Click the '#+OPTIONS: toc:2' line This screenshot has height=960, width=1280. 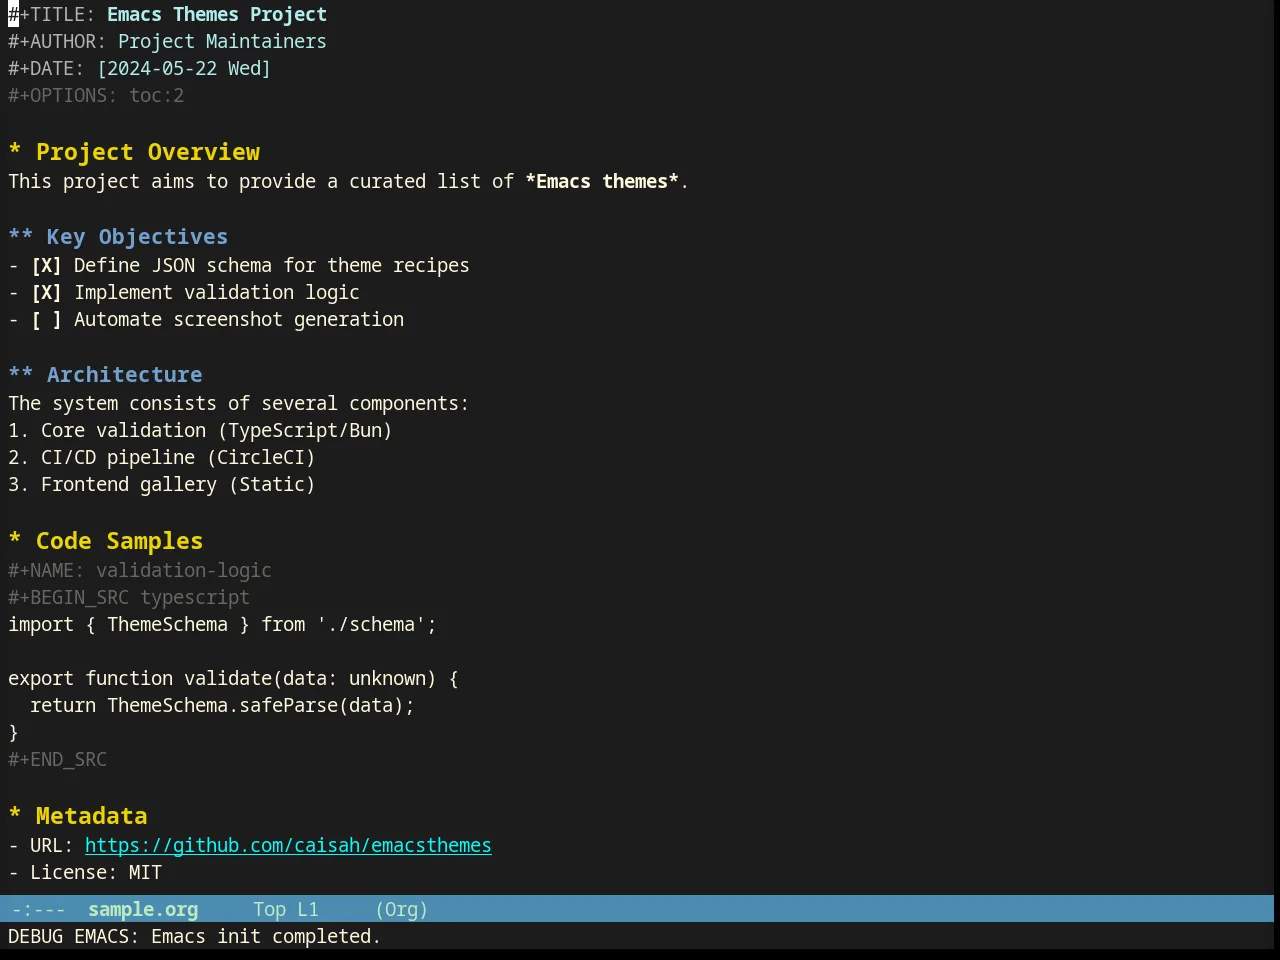coord(96,96)
